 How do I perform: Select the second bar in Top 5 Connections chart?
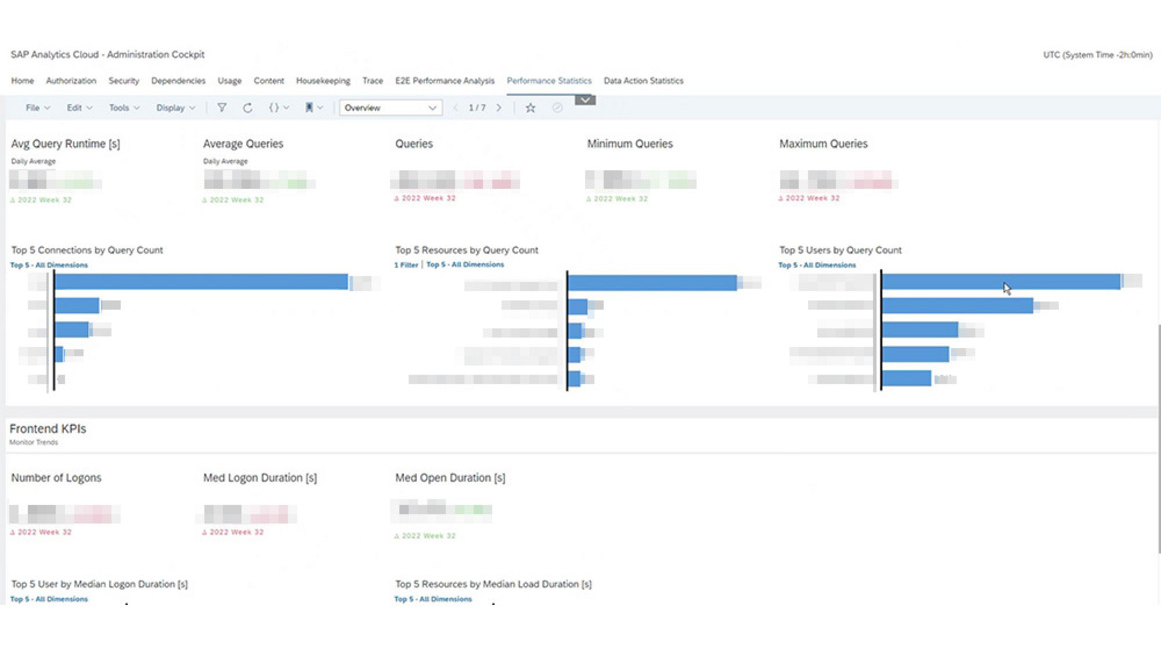point(77,305)
